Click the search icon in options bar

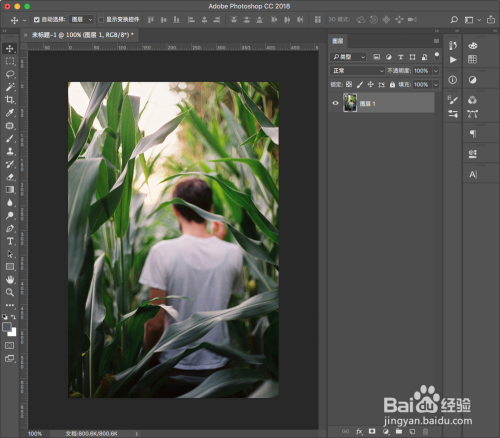point(454,20)
